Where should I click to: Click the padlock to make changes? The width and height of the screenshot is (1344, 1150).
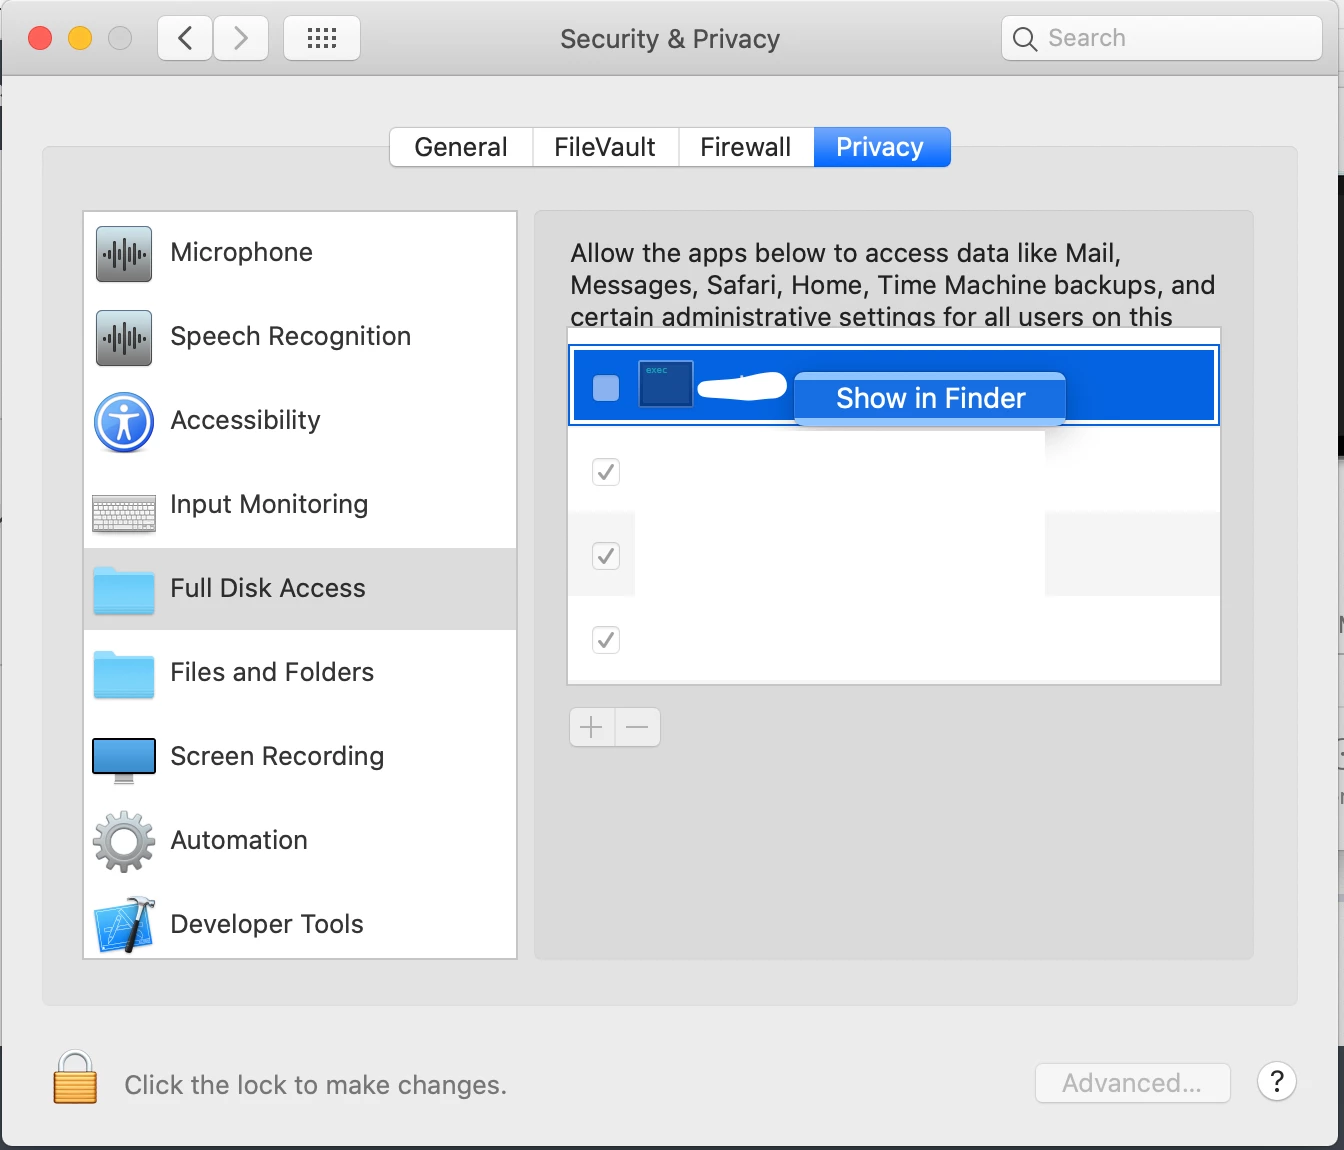75,1077
